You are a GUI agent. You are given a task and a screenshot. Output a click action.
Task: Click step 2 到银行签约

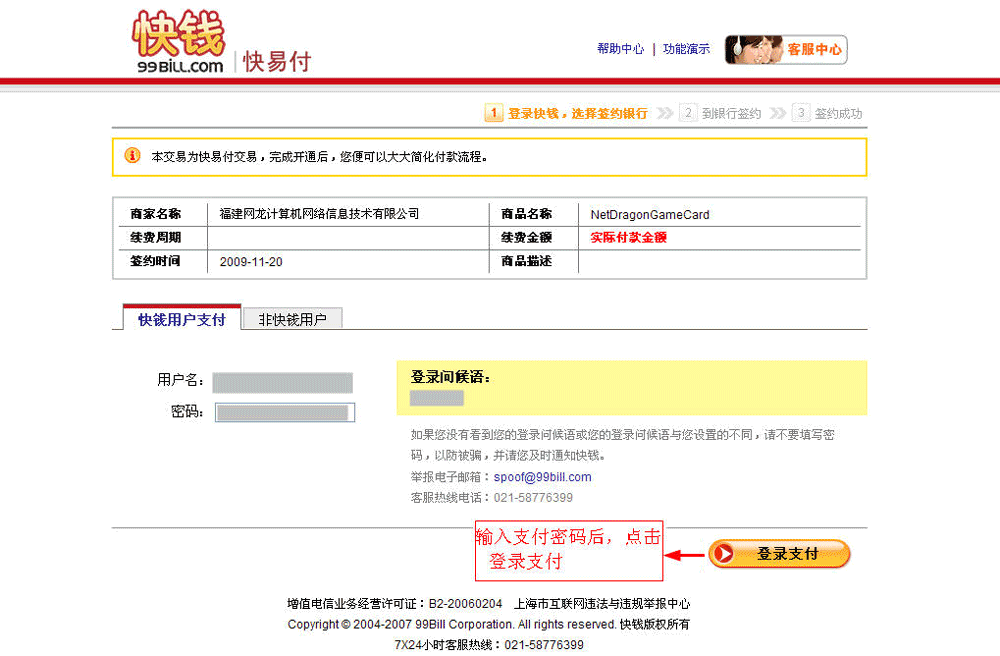721,113
